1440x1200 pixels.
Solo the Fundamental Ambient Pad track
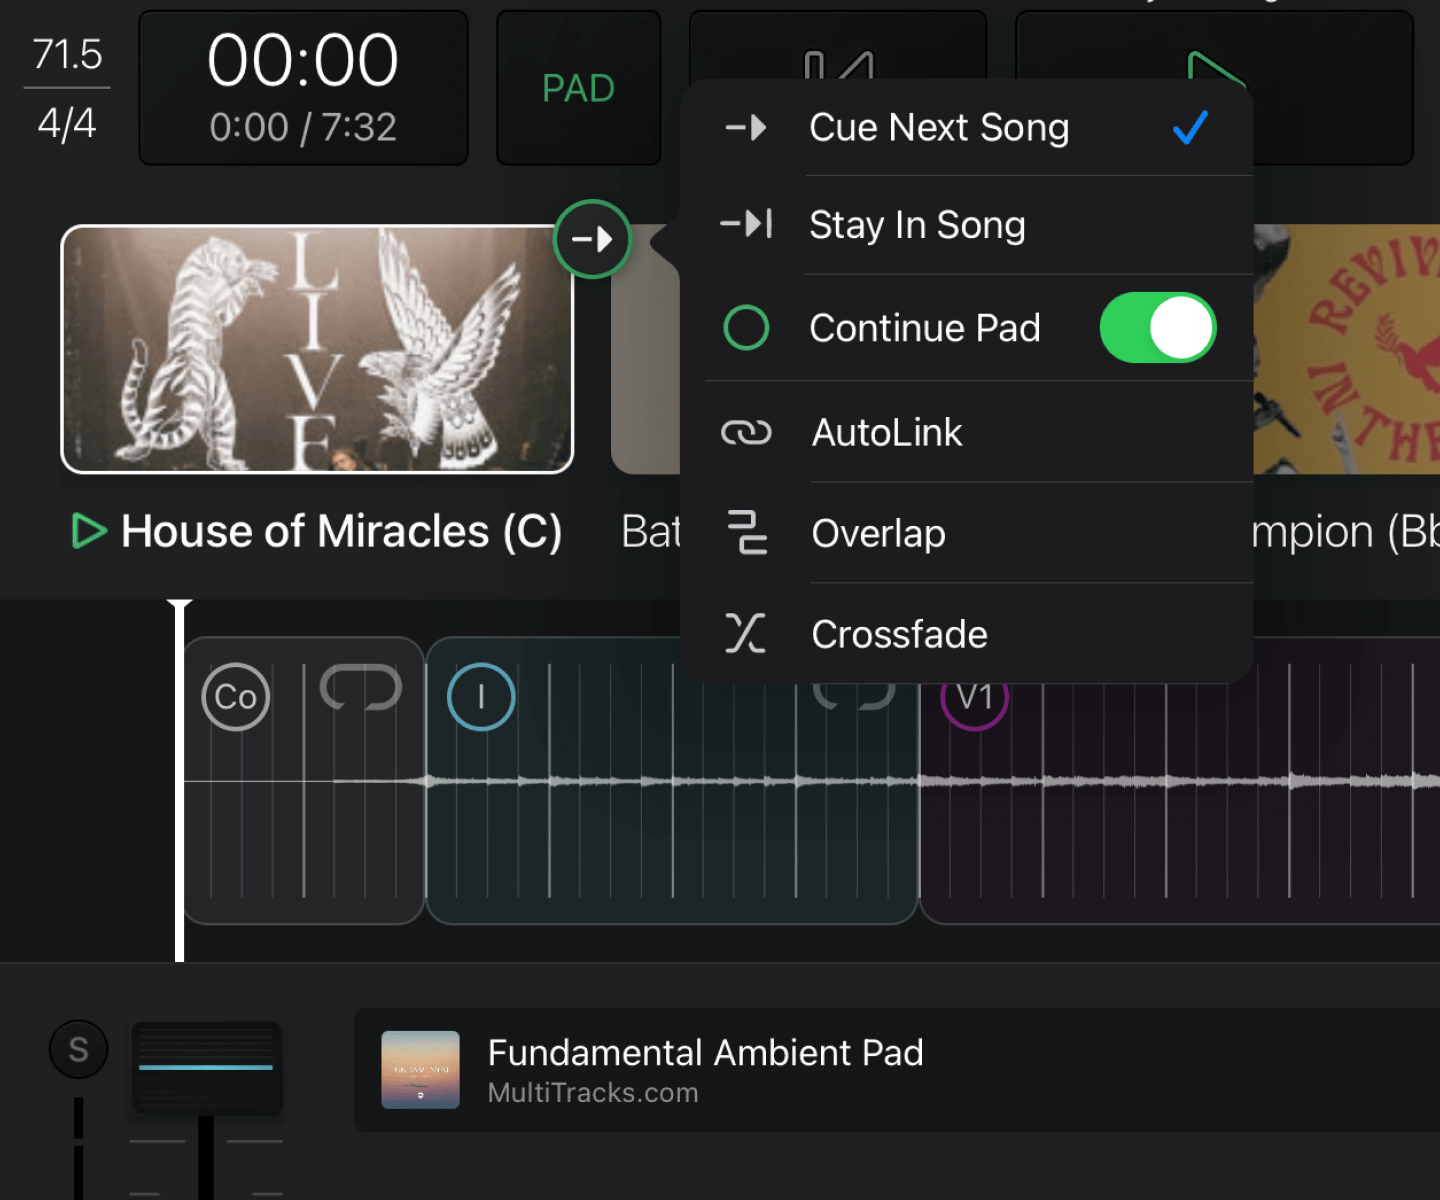[78, 1049]
